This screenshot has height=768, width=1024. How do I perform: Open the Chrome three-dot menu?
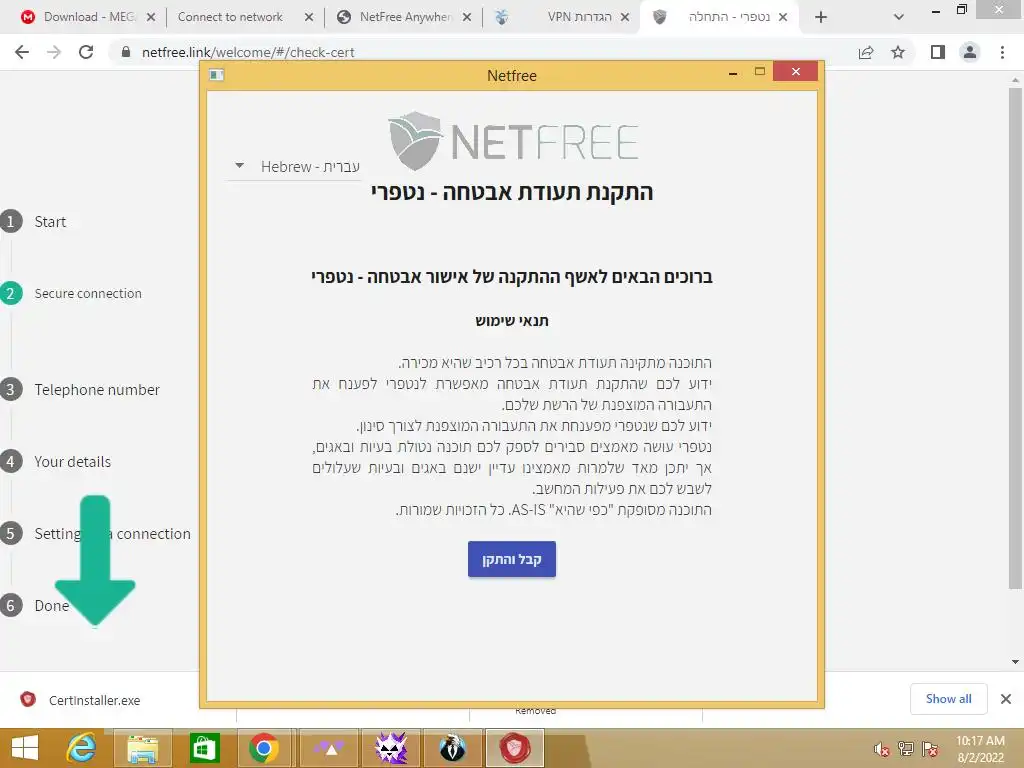[x=1002, y=52]
